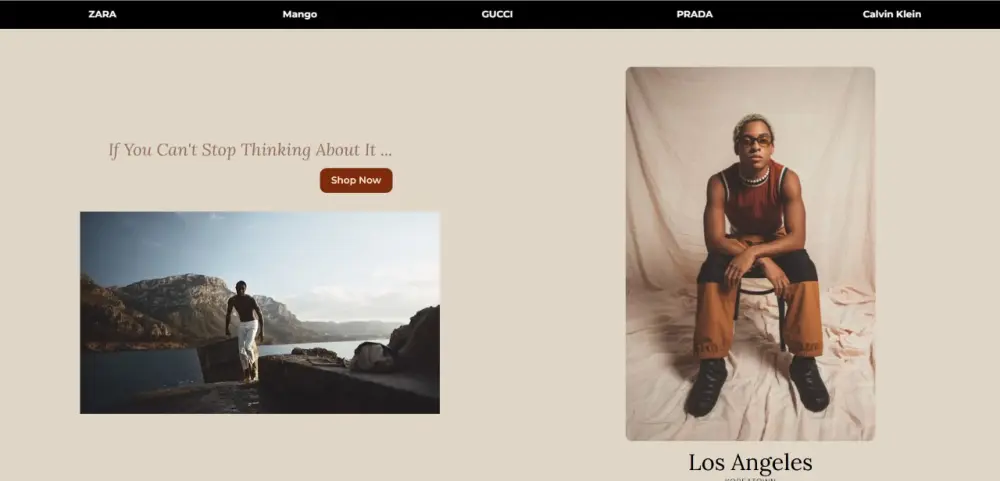Click the white bag on the rocks
The width and height of the screenshot is (1000, 481).
click(372, 357)
